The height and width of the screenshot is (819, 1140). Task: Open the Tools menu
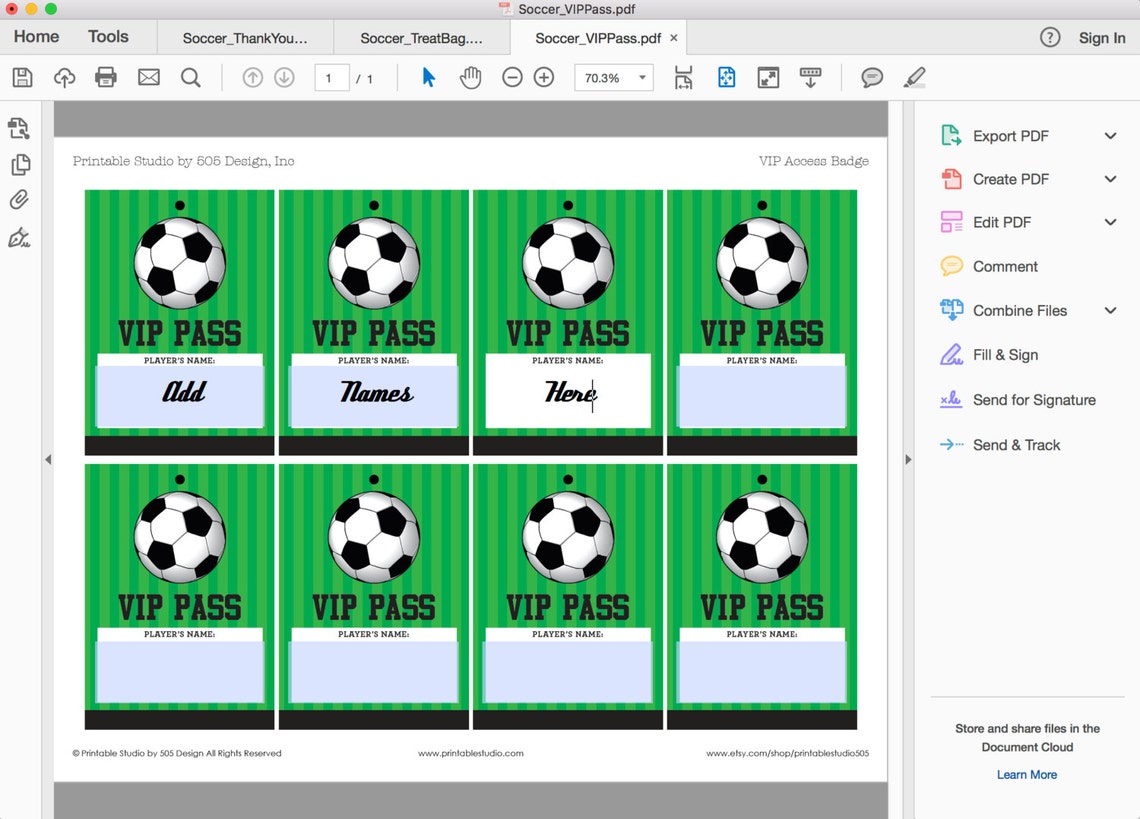pyautogui.click(x=108, y=36)
